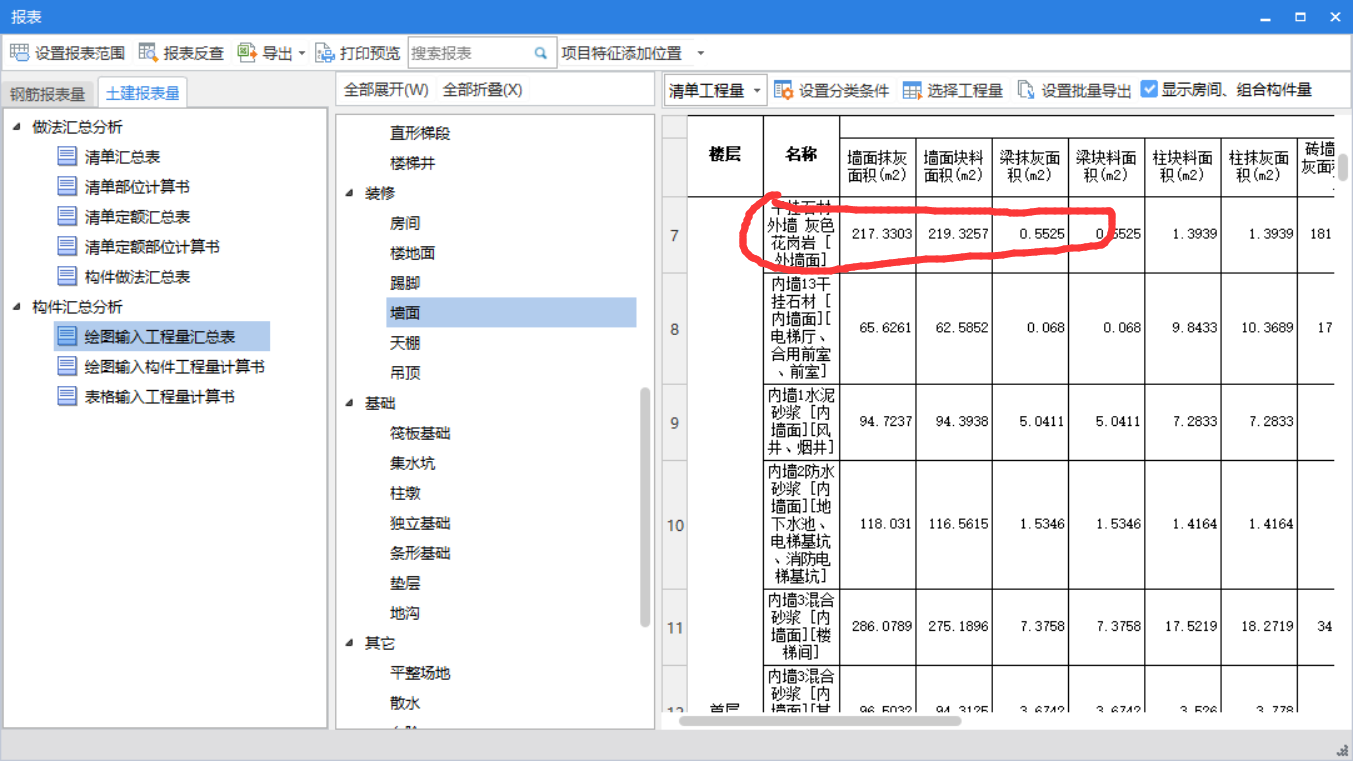Click report icon beside 绘图输入构件工程量计算书

tap(67, 366)
